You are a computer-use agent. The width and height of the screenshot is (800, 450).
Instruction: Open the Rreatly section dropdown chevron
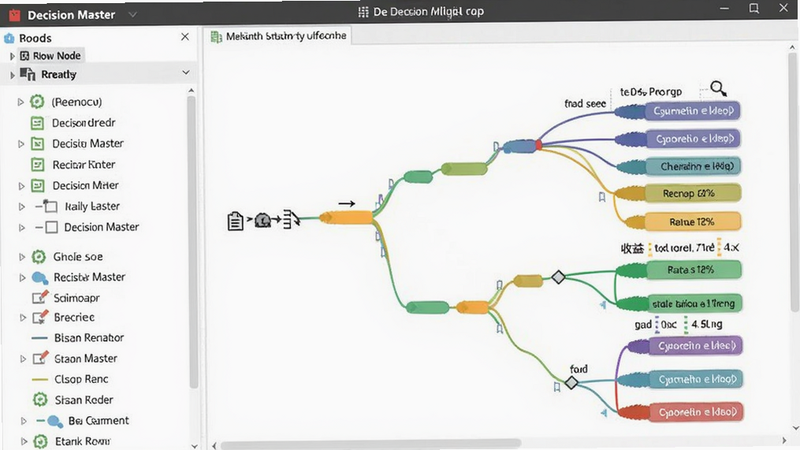coord(186,73)
